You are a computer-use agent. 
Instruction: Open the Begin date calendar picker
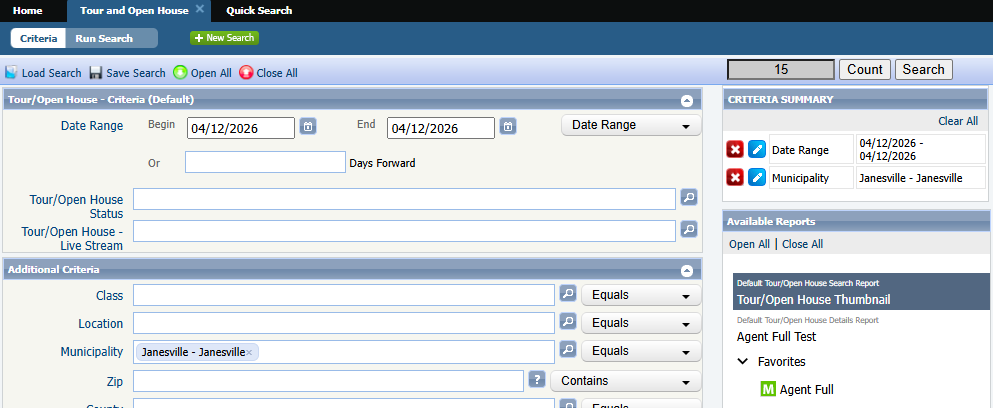coord(308,127)
